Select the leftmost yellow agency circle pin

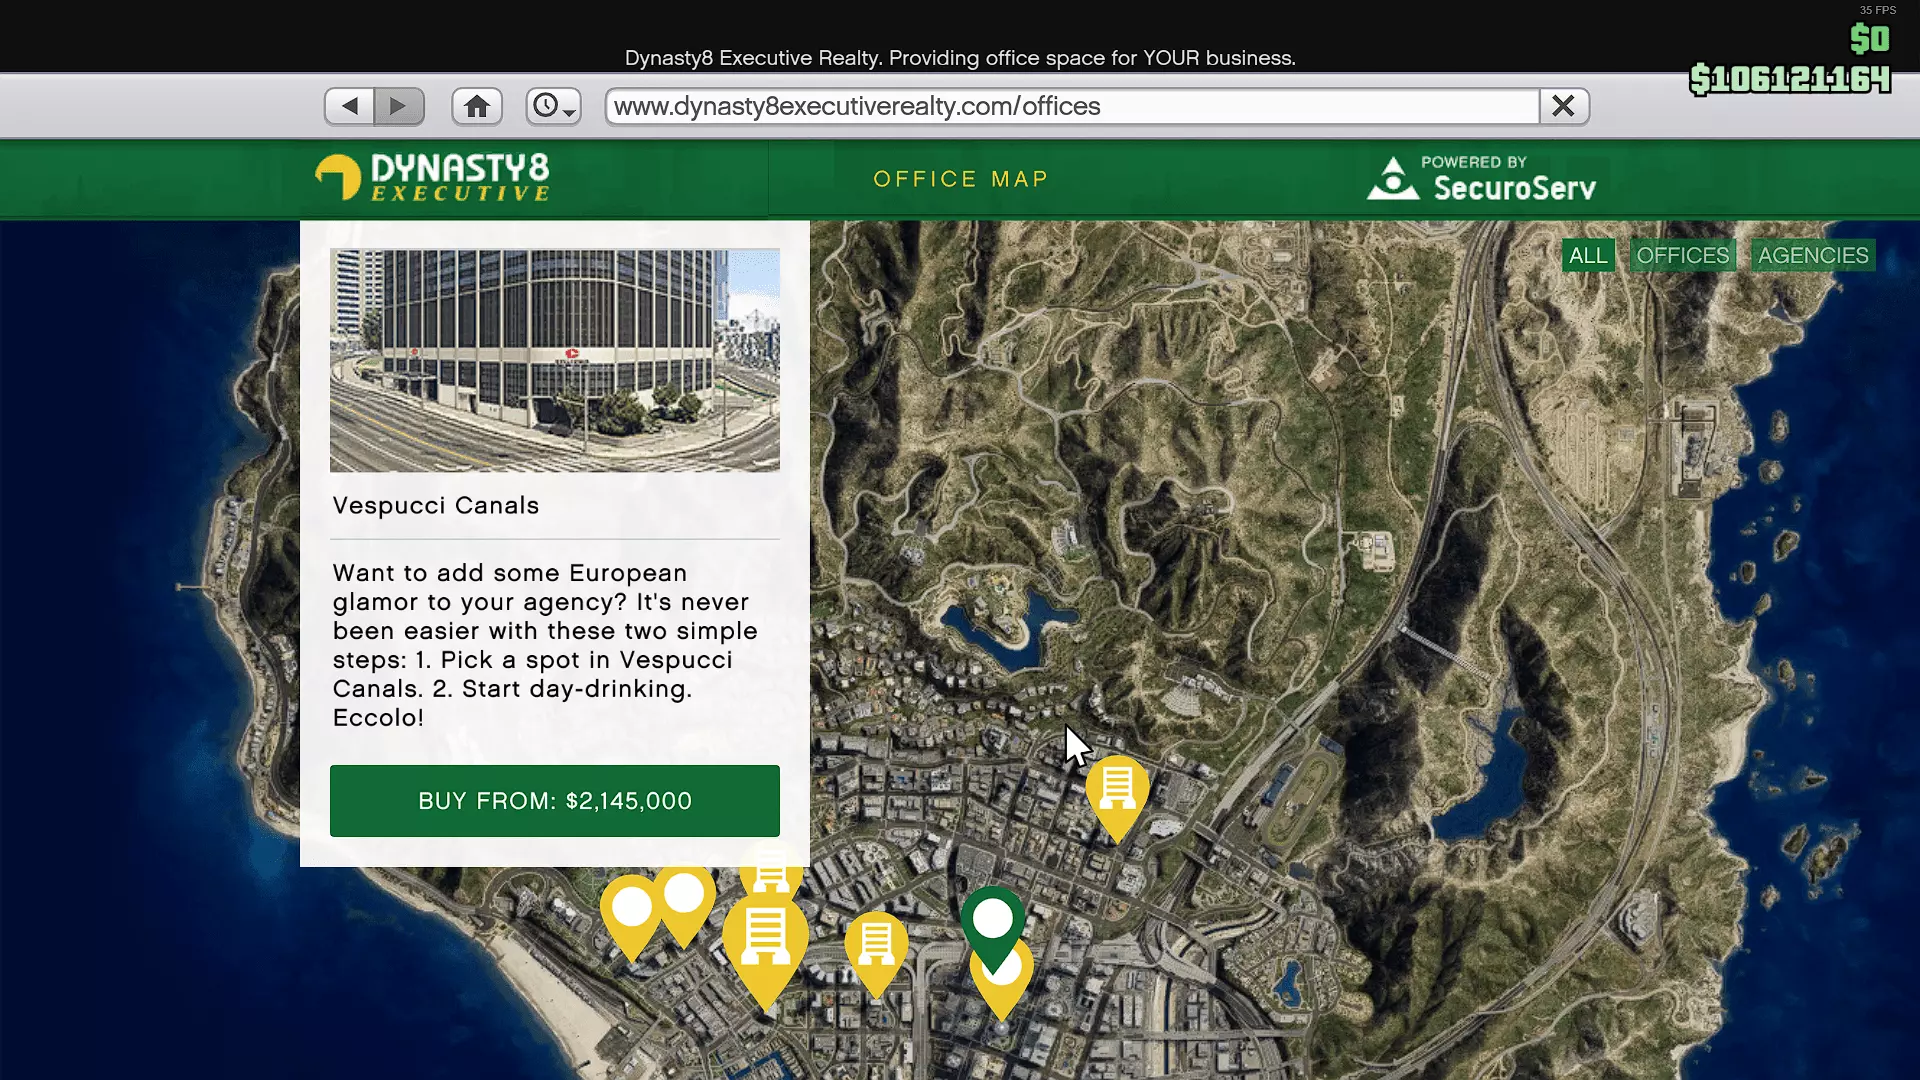point(631,908)
